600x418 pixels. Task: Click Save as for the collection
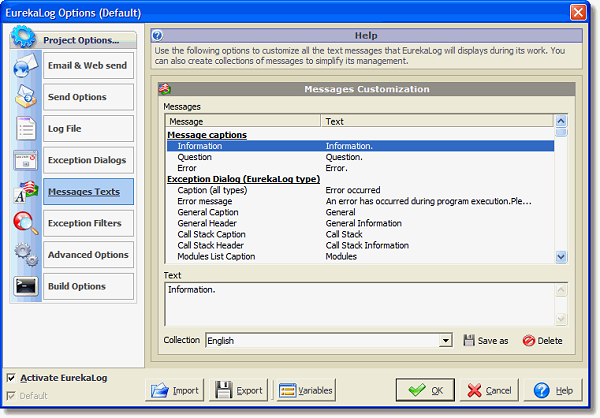click(x=486, y=340)
